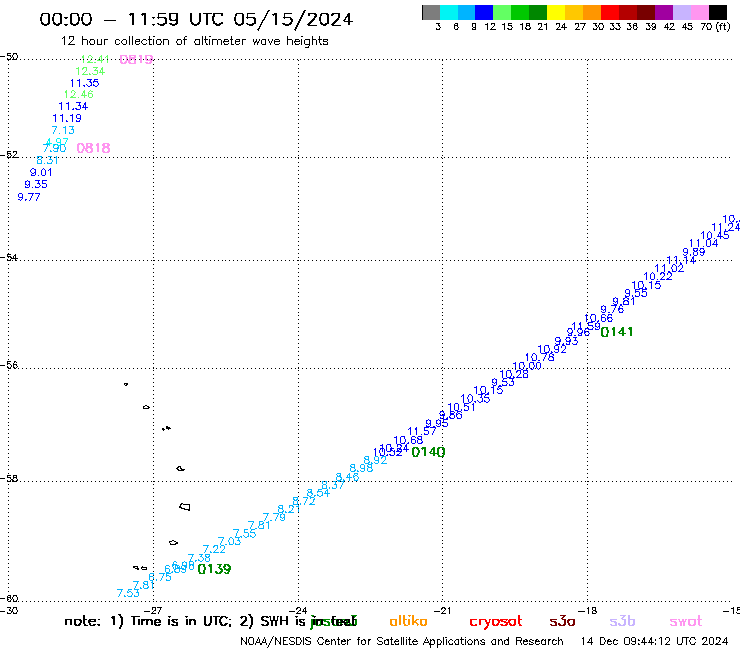Click the pink 45-70 ft legend swatch

700,12
